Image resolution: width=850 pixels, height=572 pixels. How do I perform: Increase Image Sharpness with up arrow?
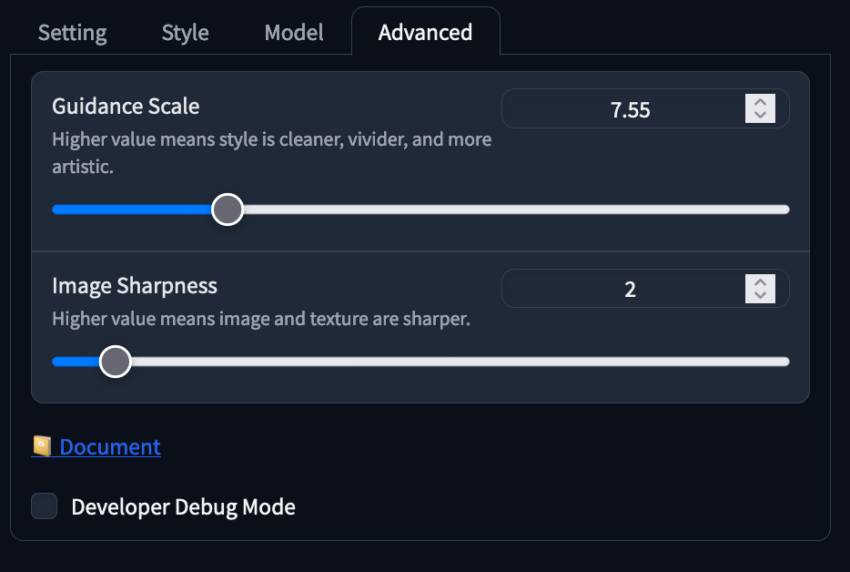click(760, 282)
